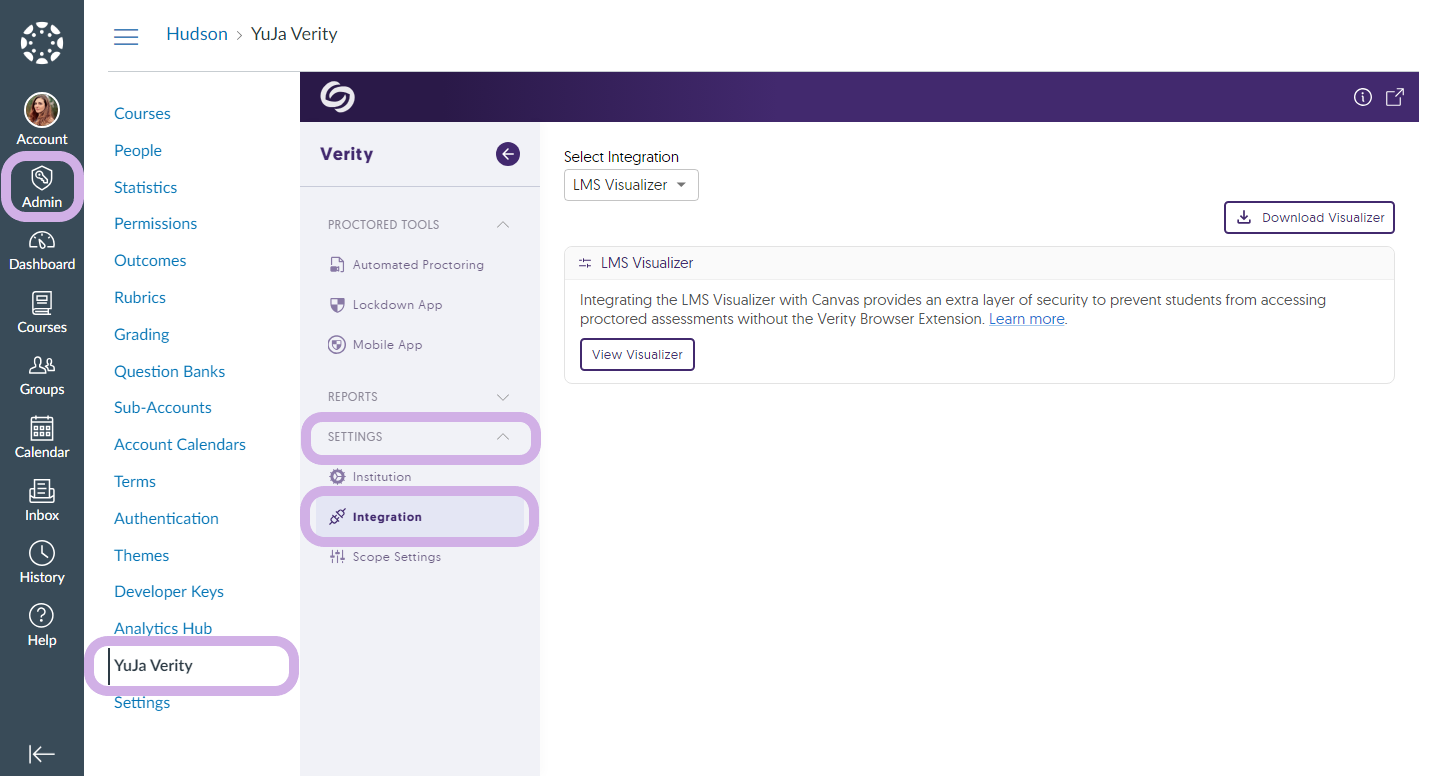This screenshot has height=776, width=1443.
Task: Open Courses in the dark global navigation
Action: [42, 313]
